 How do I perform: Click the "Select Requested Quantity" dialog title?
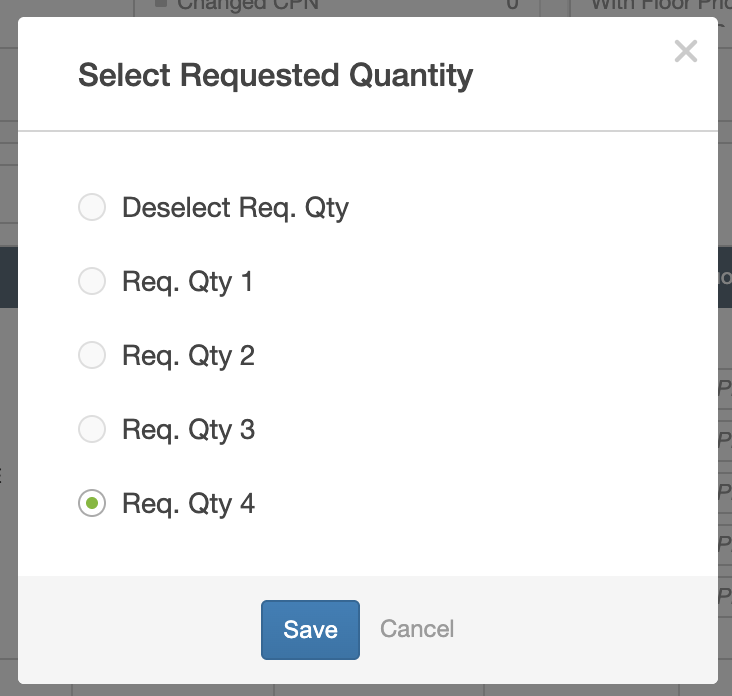click(275, 75)
